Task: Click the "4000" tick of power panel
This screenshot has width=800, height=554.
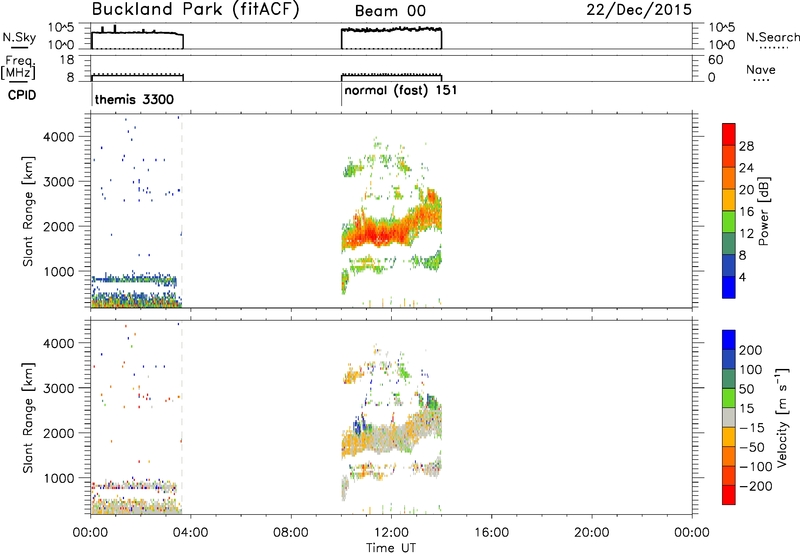Action: point(59,137)
